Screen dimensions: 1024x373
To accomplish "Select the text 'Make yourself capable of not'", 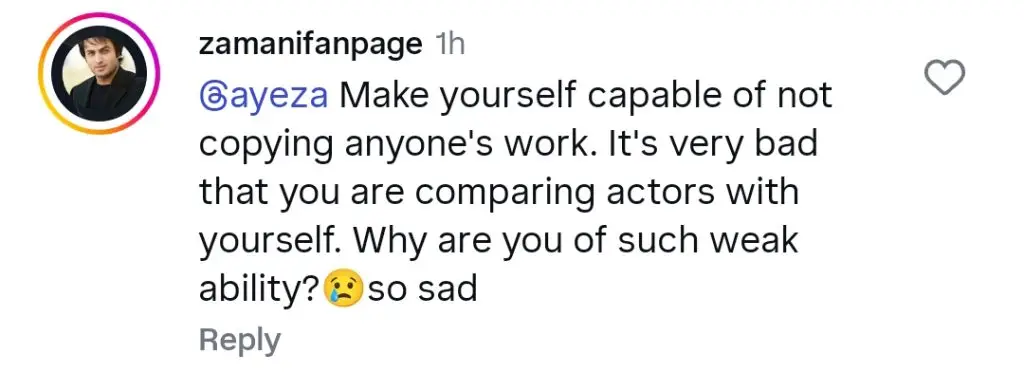I will tap(585, 97).
